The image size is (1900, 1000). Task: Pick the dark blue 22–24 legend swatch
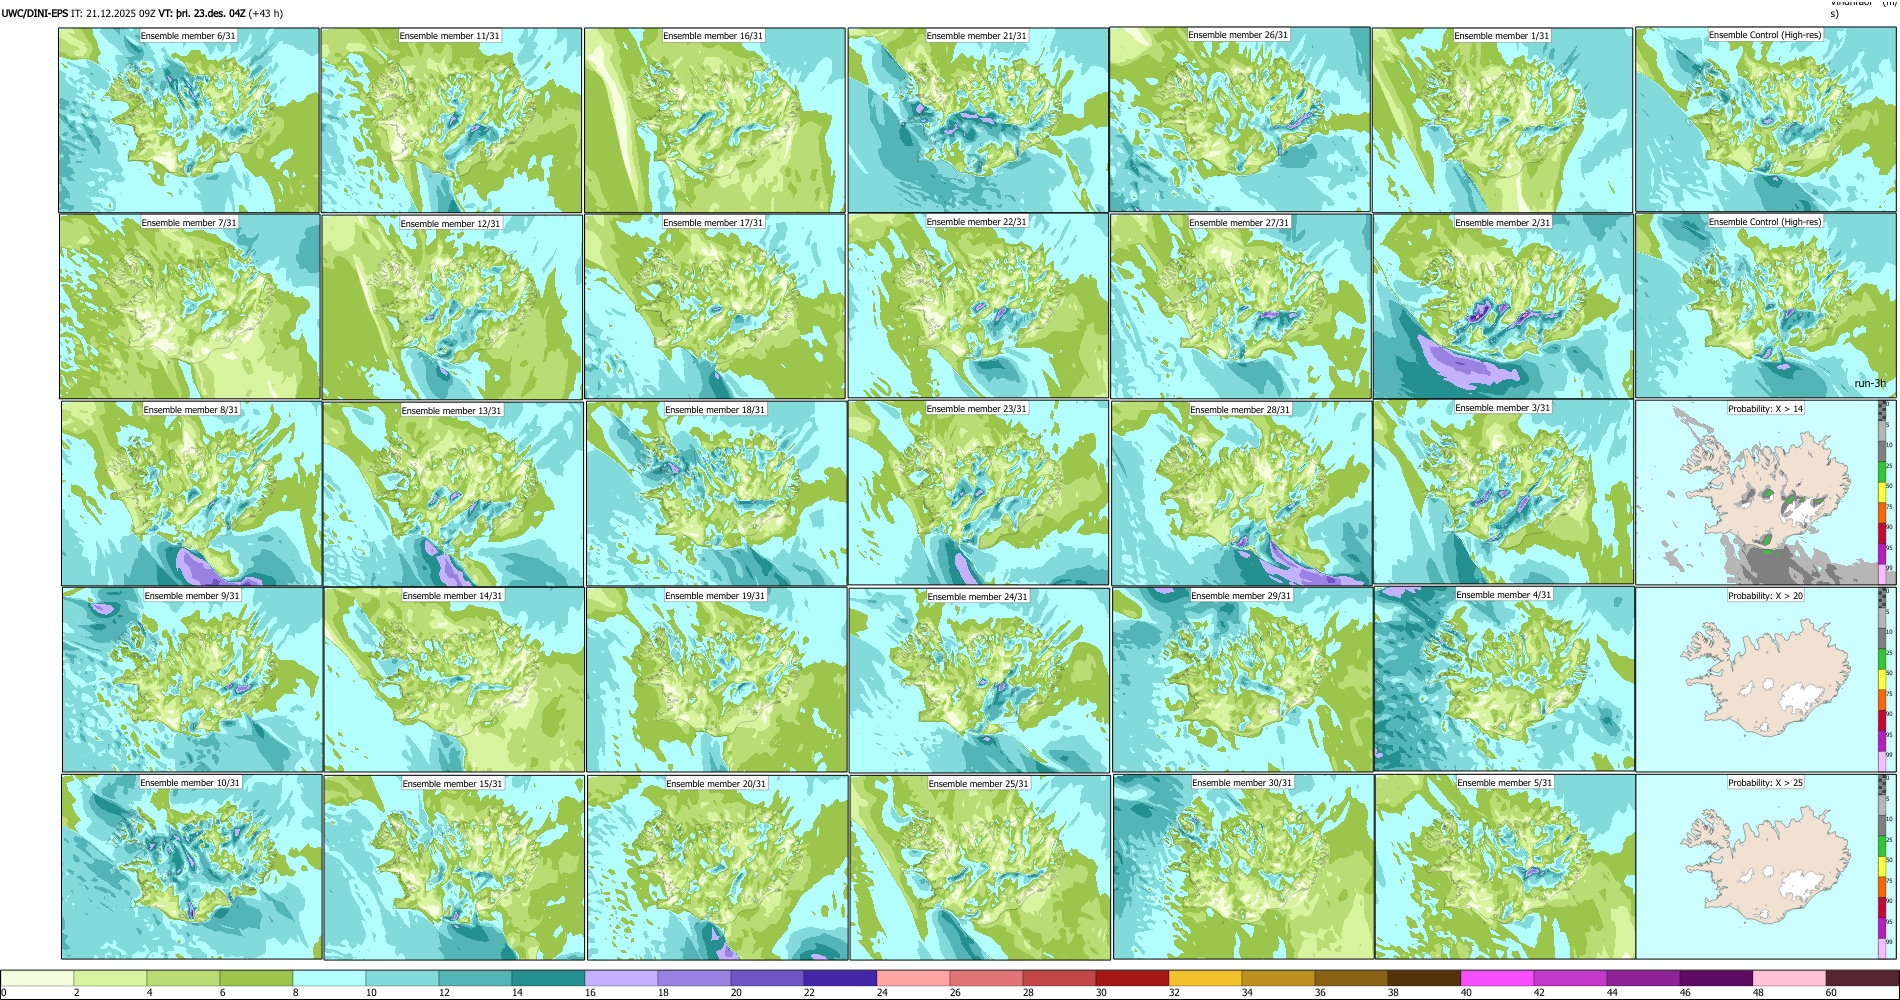[840, 978]
